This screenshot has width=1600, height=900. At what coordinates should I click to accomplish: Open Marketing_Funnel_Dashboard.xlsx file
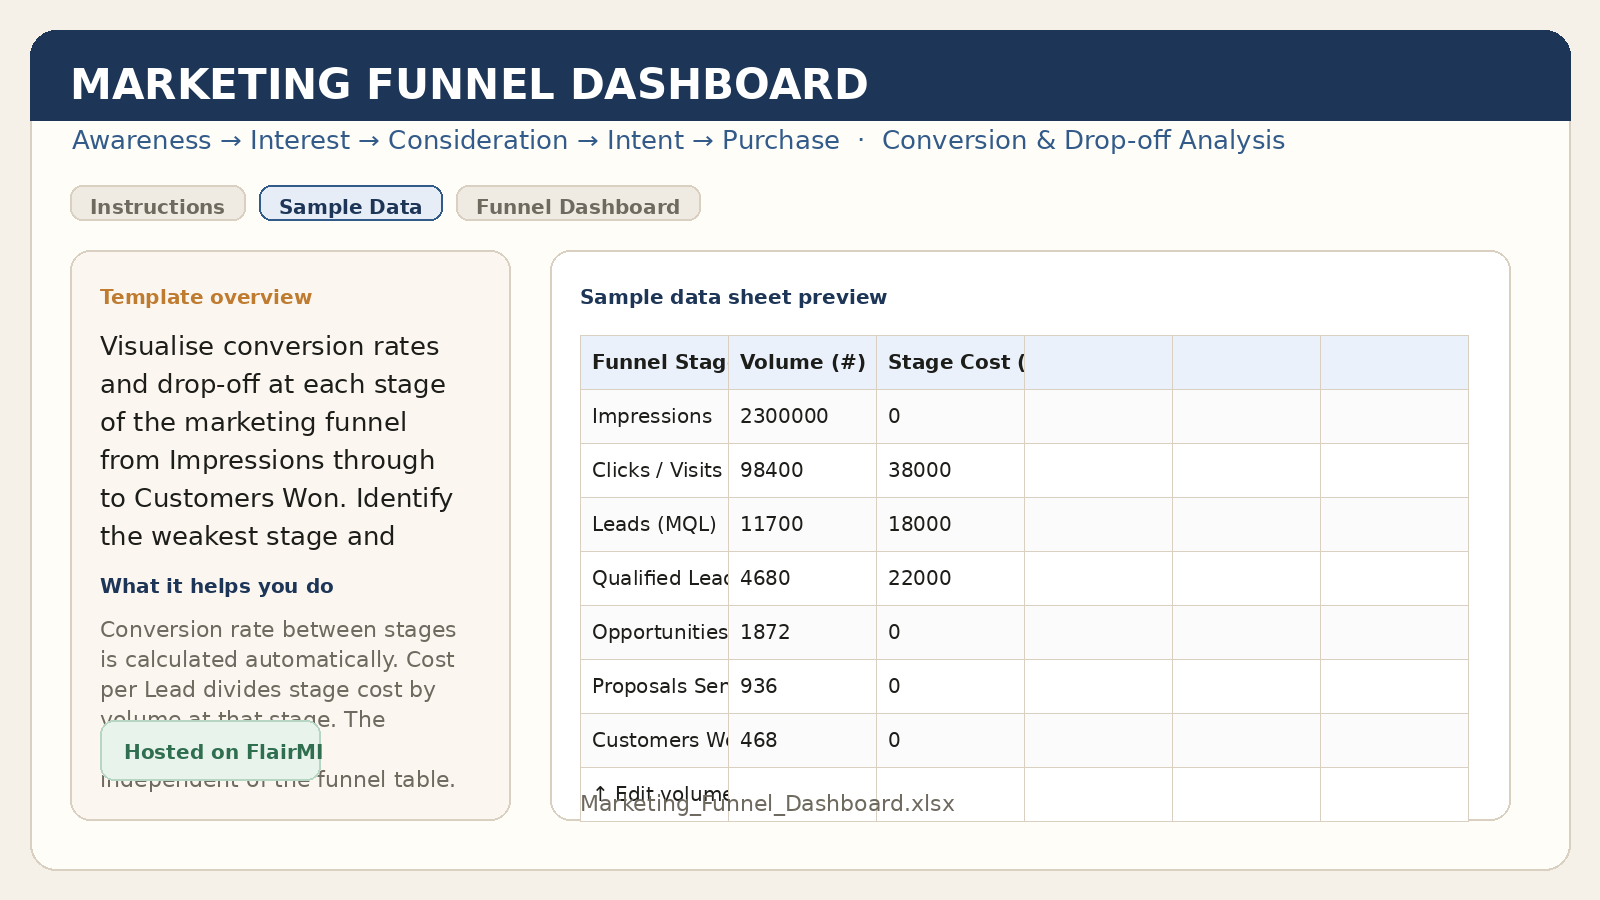(x=767, y=803)
